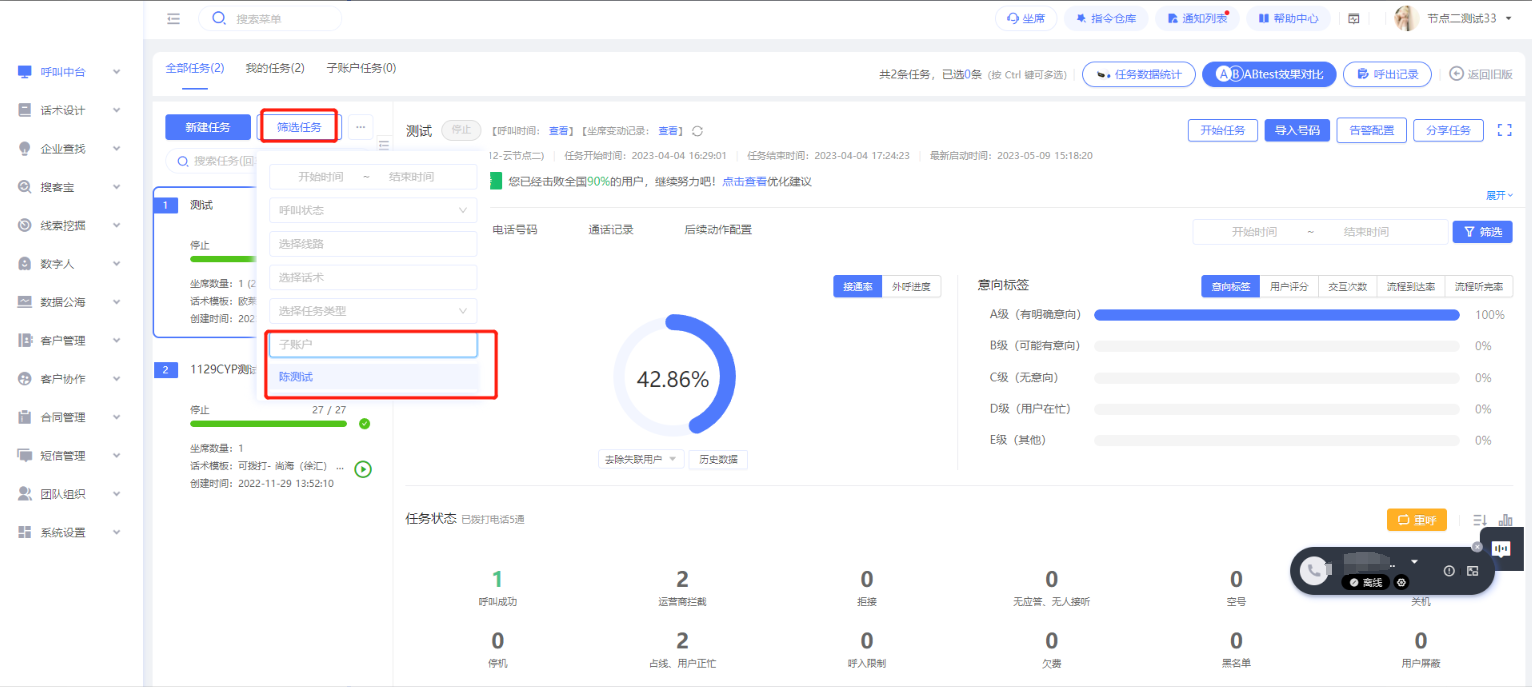This screenshot has width=1532, height=687.
Task: Select 陈测试 from the sub-account list
Action: pos(373,377)
